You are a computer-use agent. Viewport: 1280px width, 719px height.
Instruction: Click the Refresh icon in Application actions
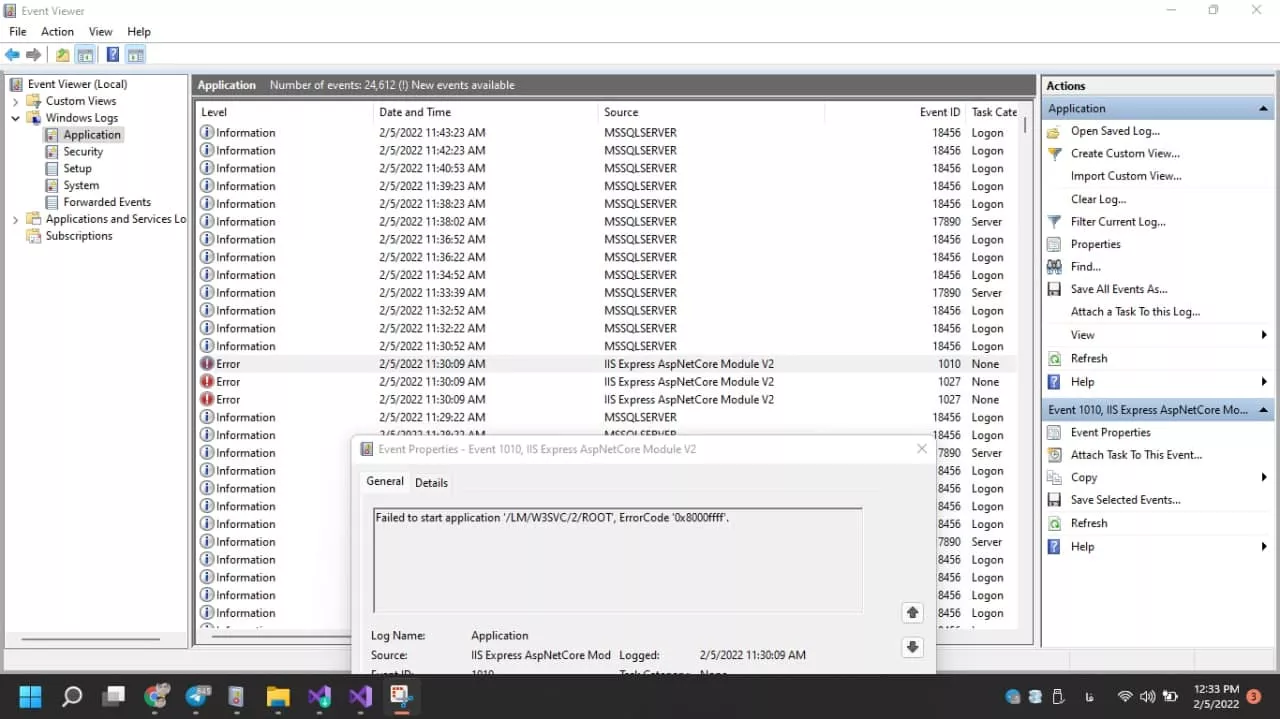pyautogui.click(x=1054, y=358)
